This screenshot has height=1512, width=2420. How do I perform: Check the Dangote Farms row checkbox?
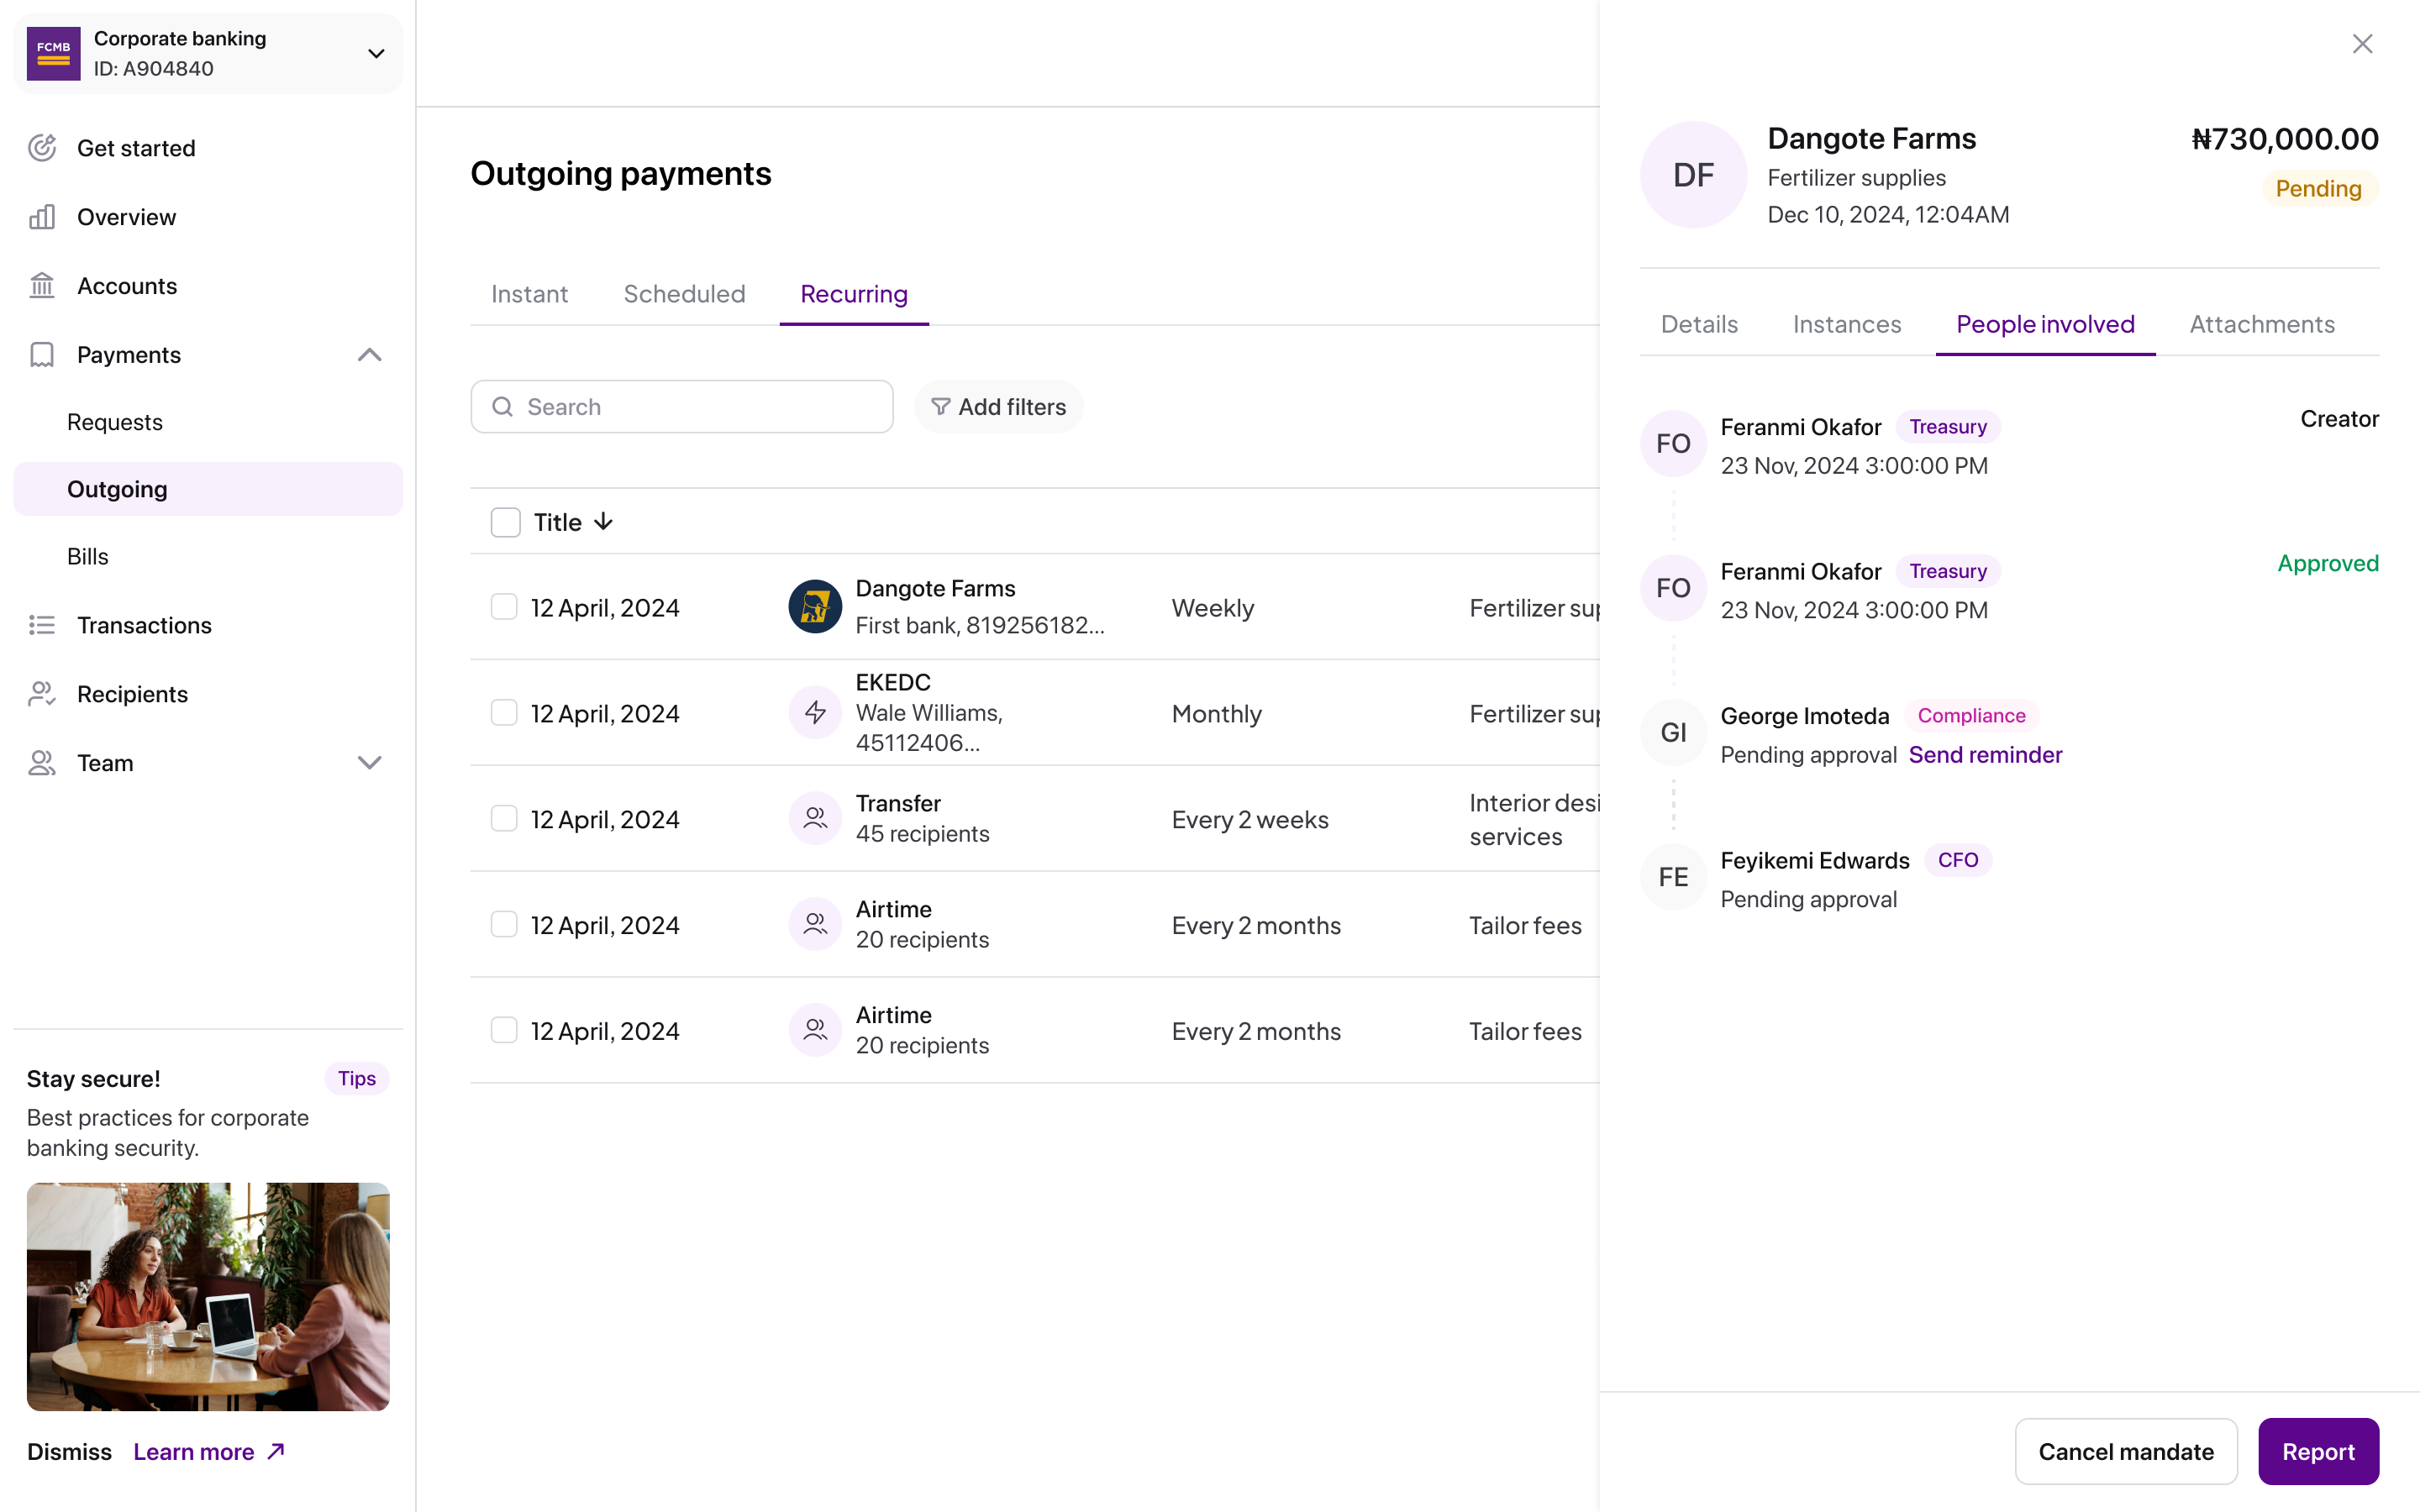(x=504, y=607)
